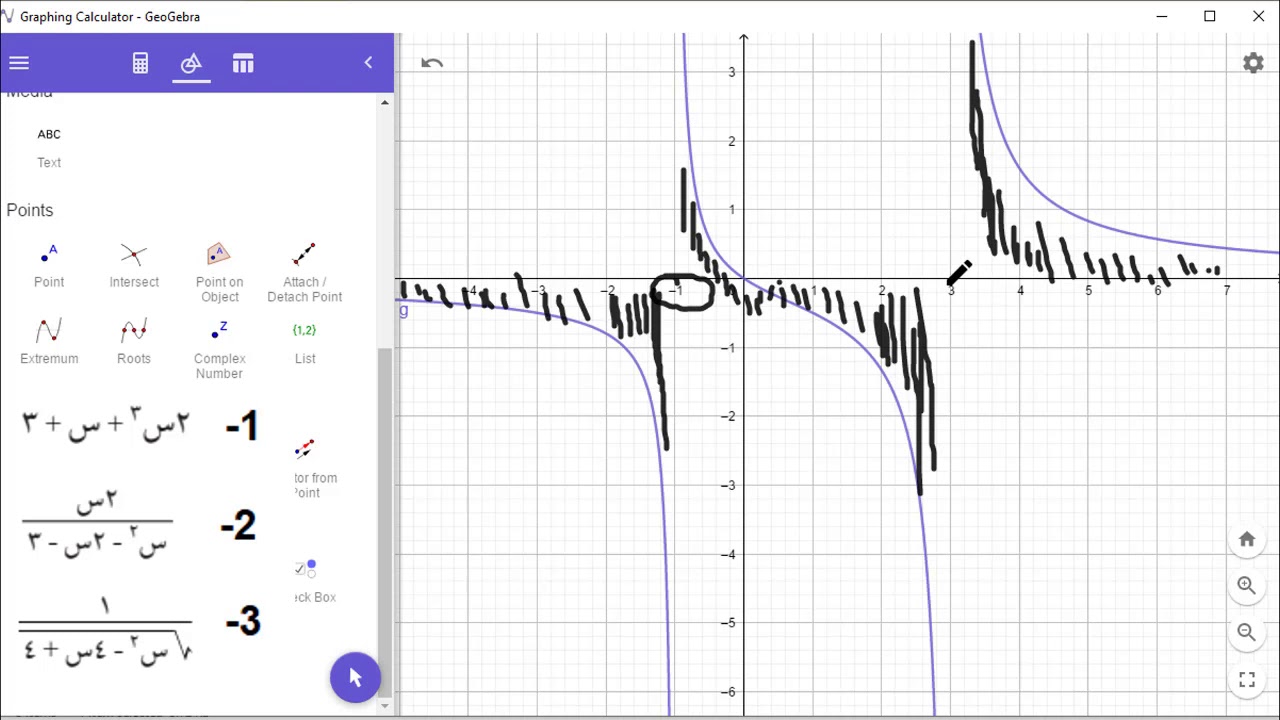This screenshot has height=720, width=1280.
Task: Reset graph to home view
Action: point(1247,540)
